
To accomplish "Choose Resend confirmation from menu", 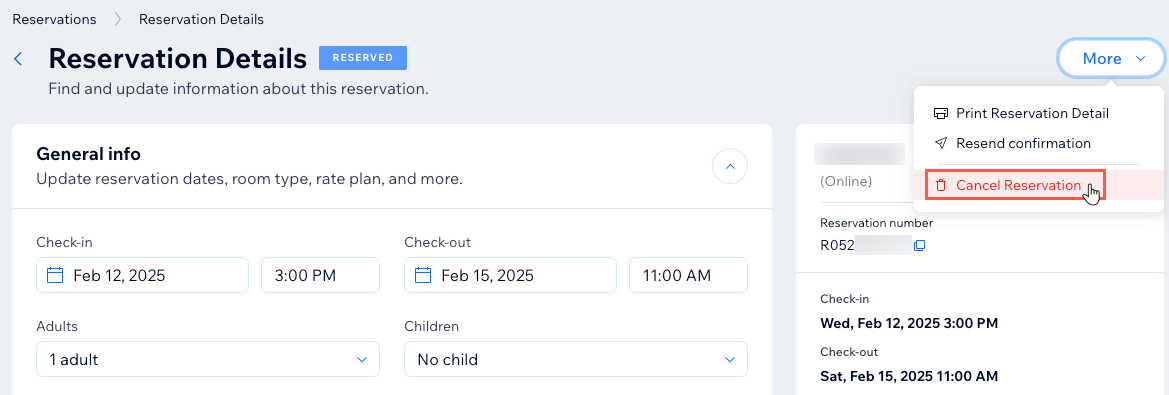I will pos(1023,143).
